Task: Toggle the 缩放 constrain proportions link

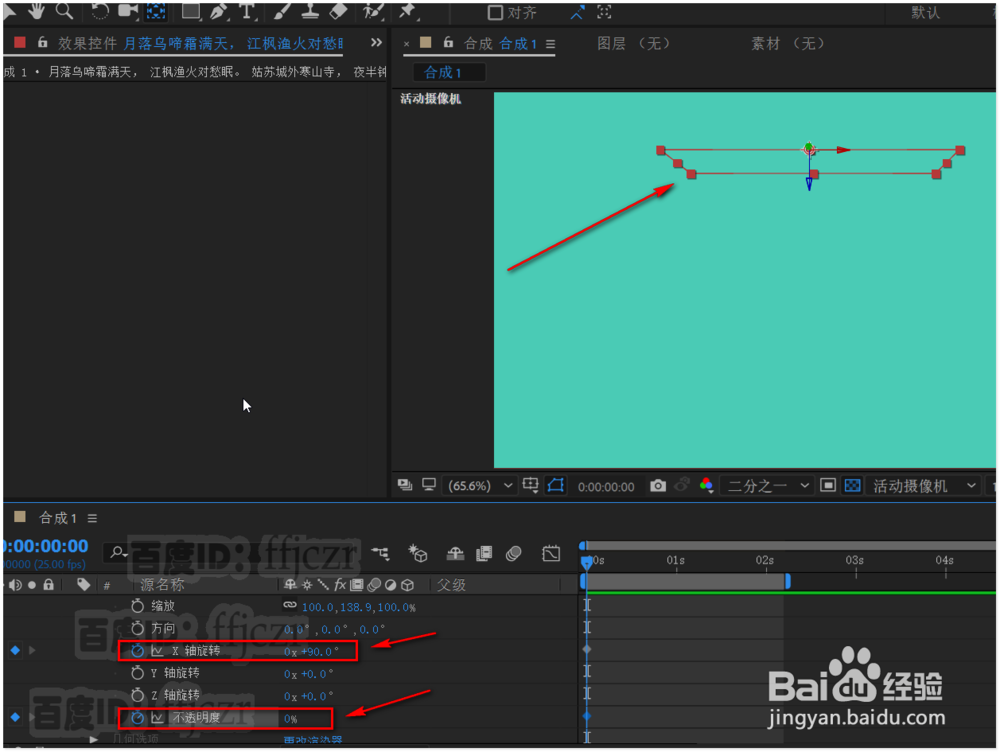Action: (290, 605)
